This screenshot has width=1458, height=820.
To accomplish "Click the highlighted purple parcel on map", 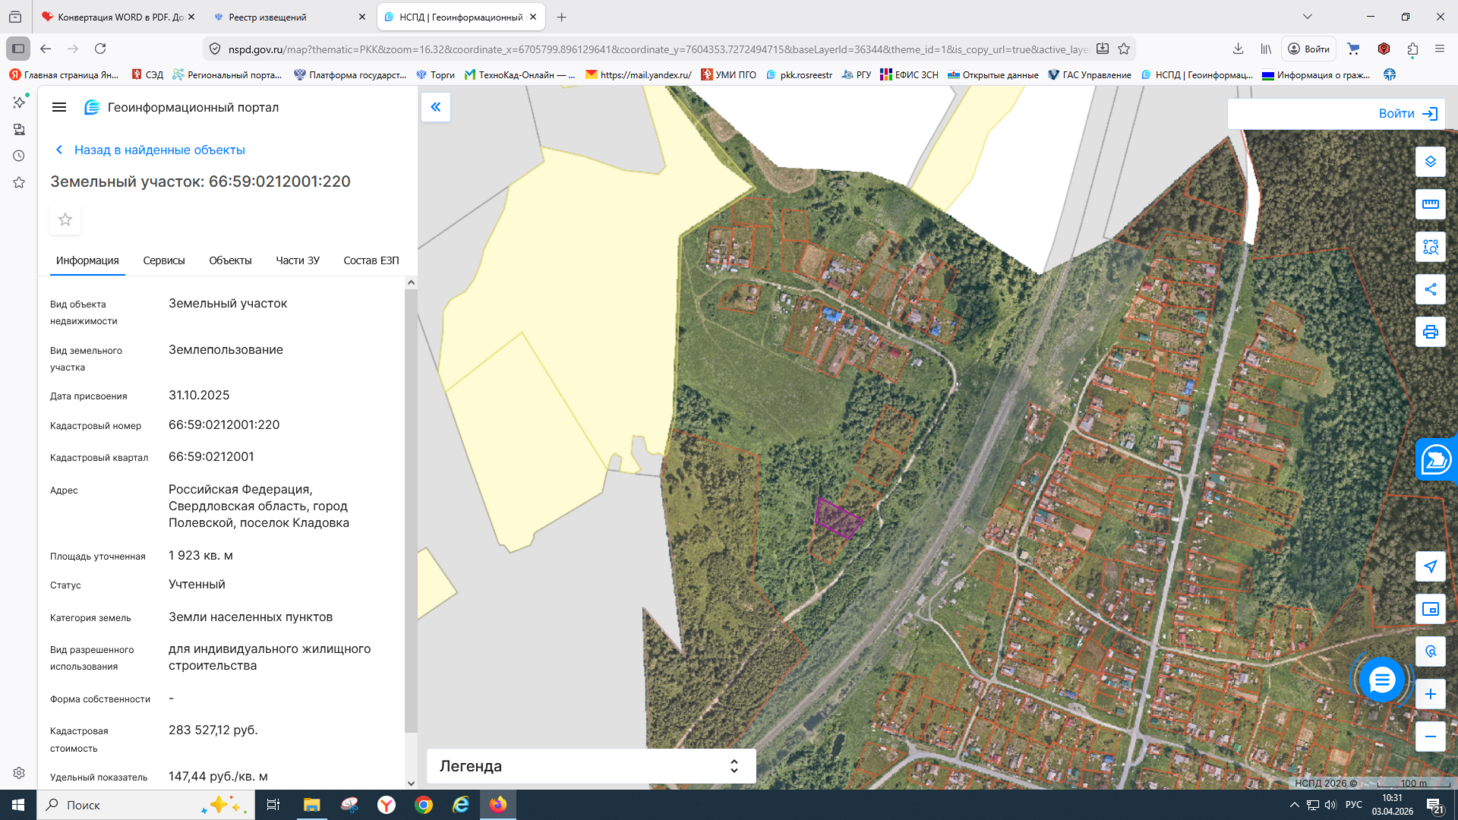I will pos(836,519).
